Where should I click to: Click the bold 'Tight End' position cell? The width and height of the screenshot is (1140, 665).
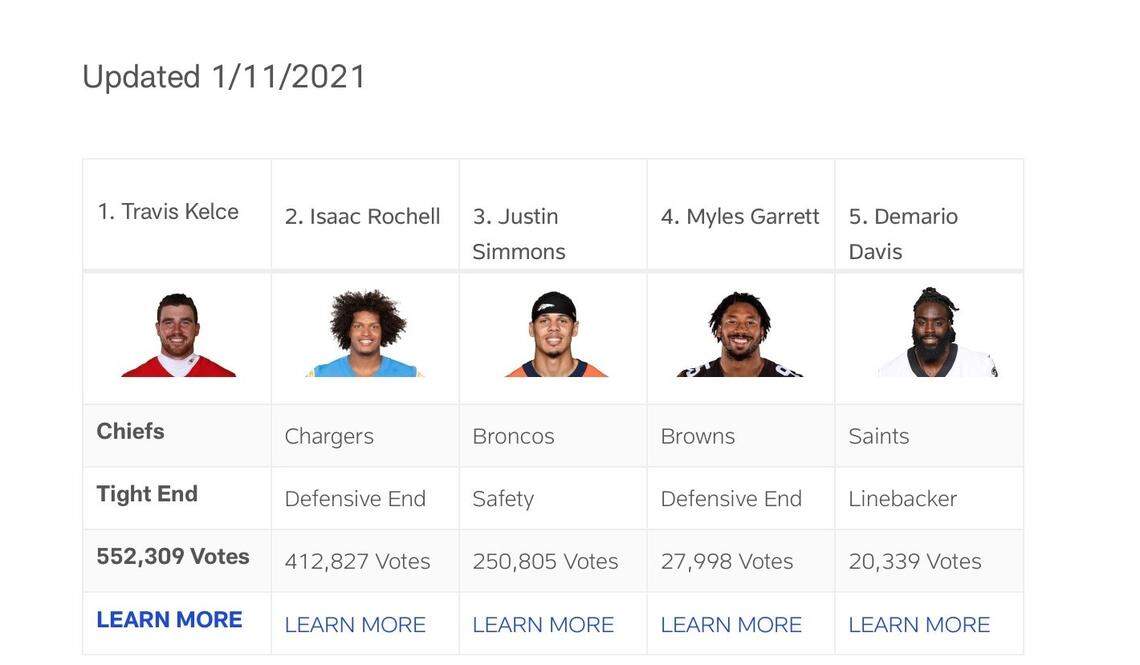(x=147, y=494)
